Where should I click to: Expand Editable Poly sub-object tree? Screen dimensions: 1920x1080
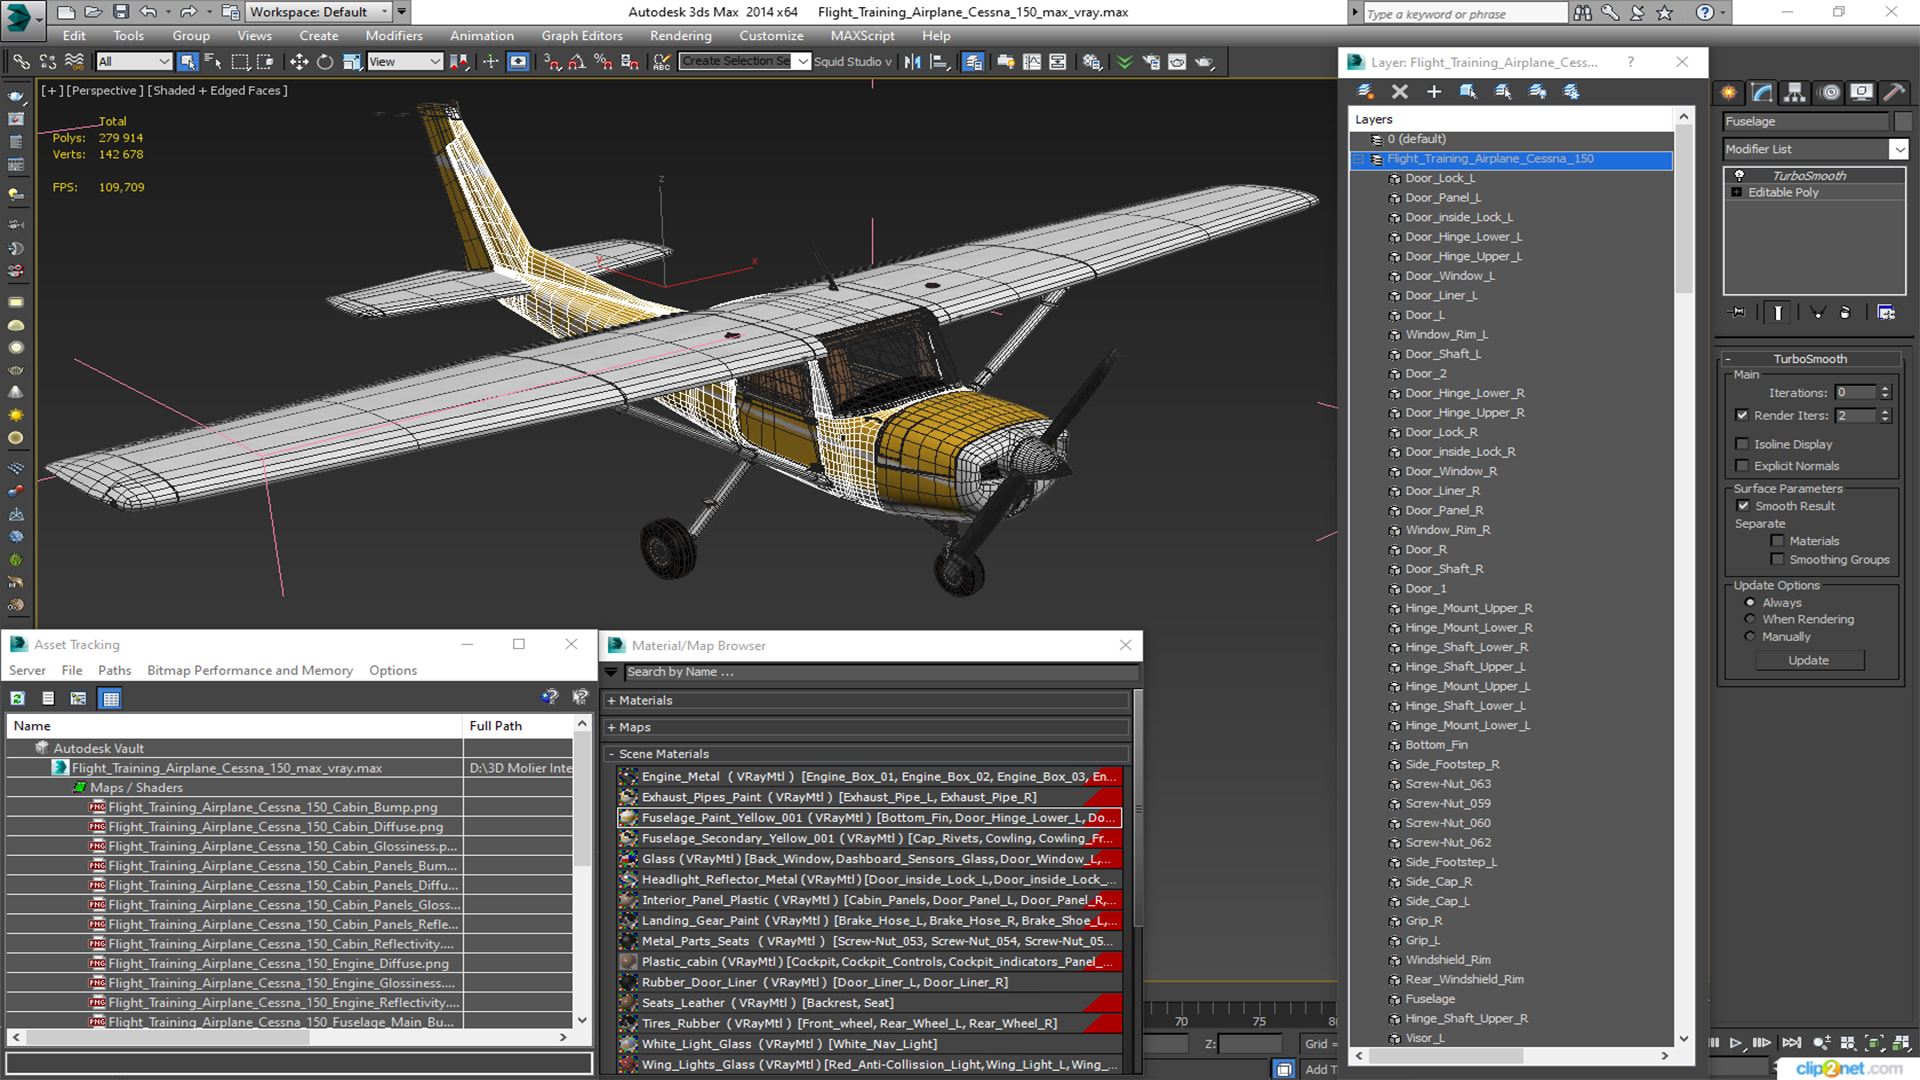pyautogui.click(x=1737, y=192)
